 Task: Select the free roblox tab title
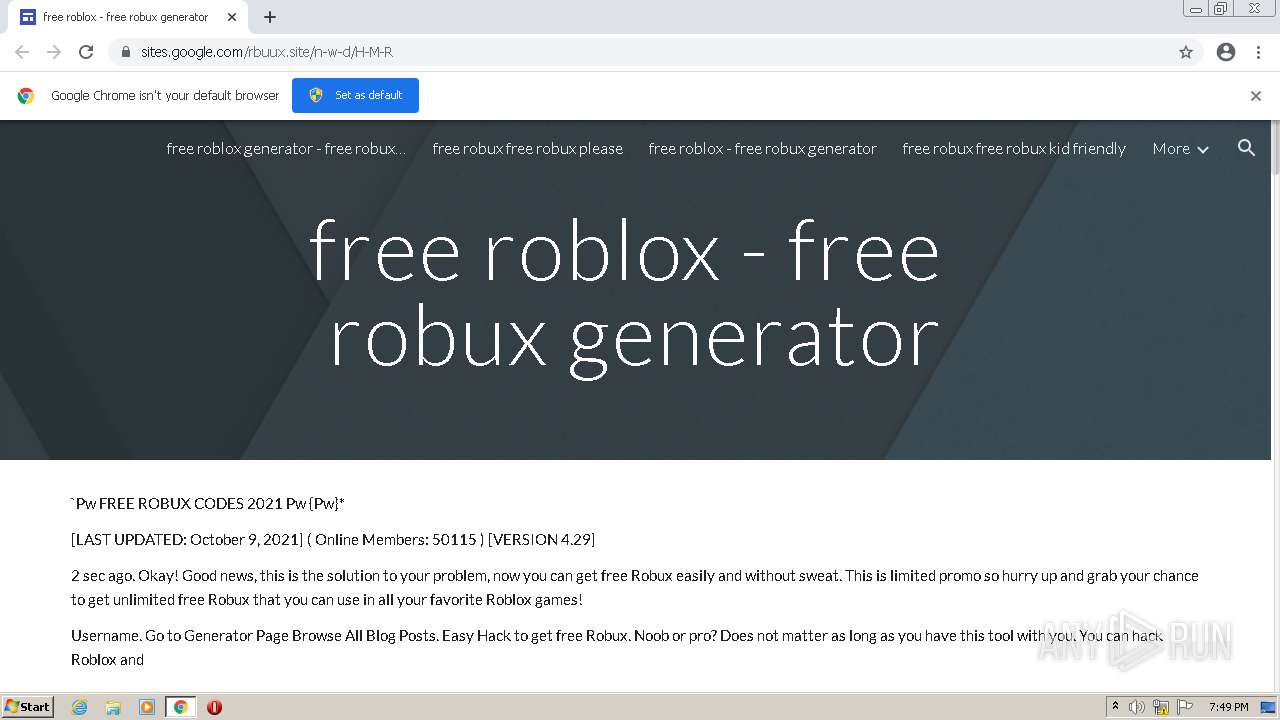coord(125,17)
